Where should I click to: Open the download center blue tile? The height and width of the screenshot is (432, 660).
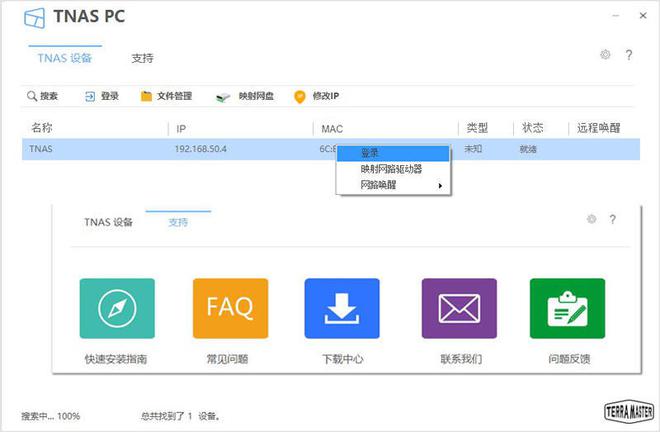click(x=342, y=308)
